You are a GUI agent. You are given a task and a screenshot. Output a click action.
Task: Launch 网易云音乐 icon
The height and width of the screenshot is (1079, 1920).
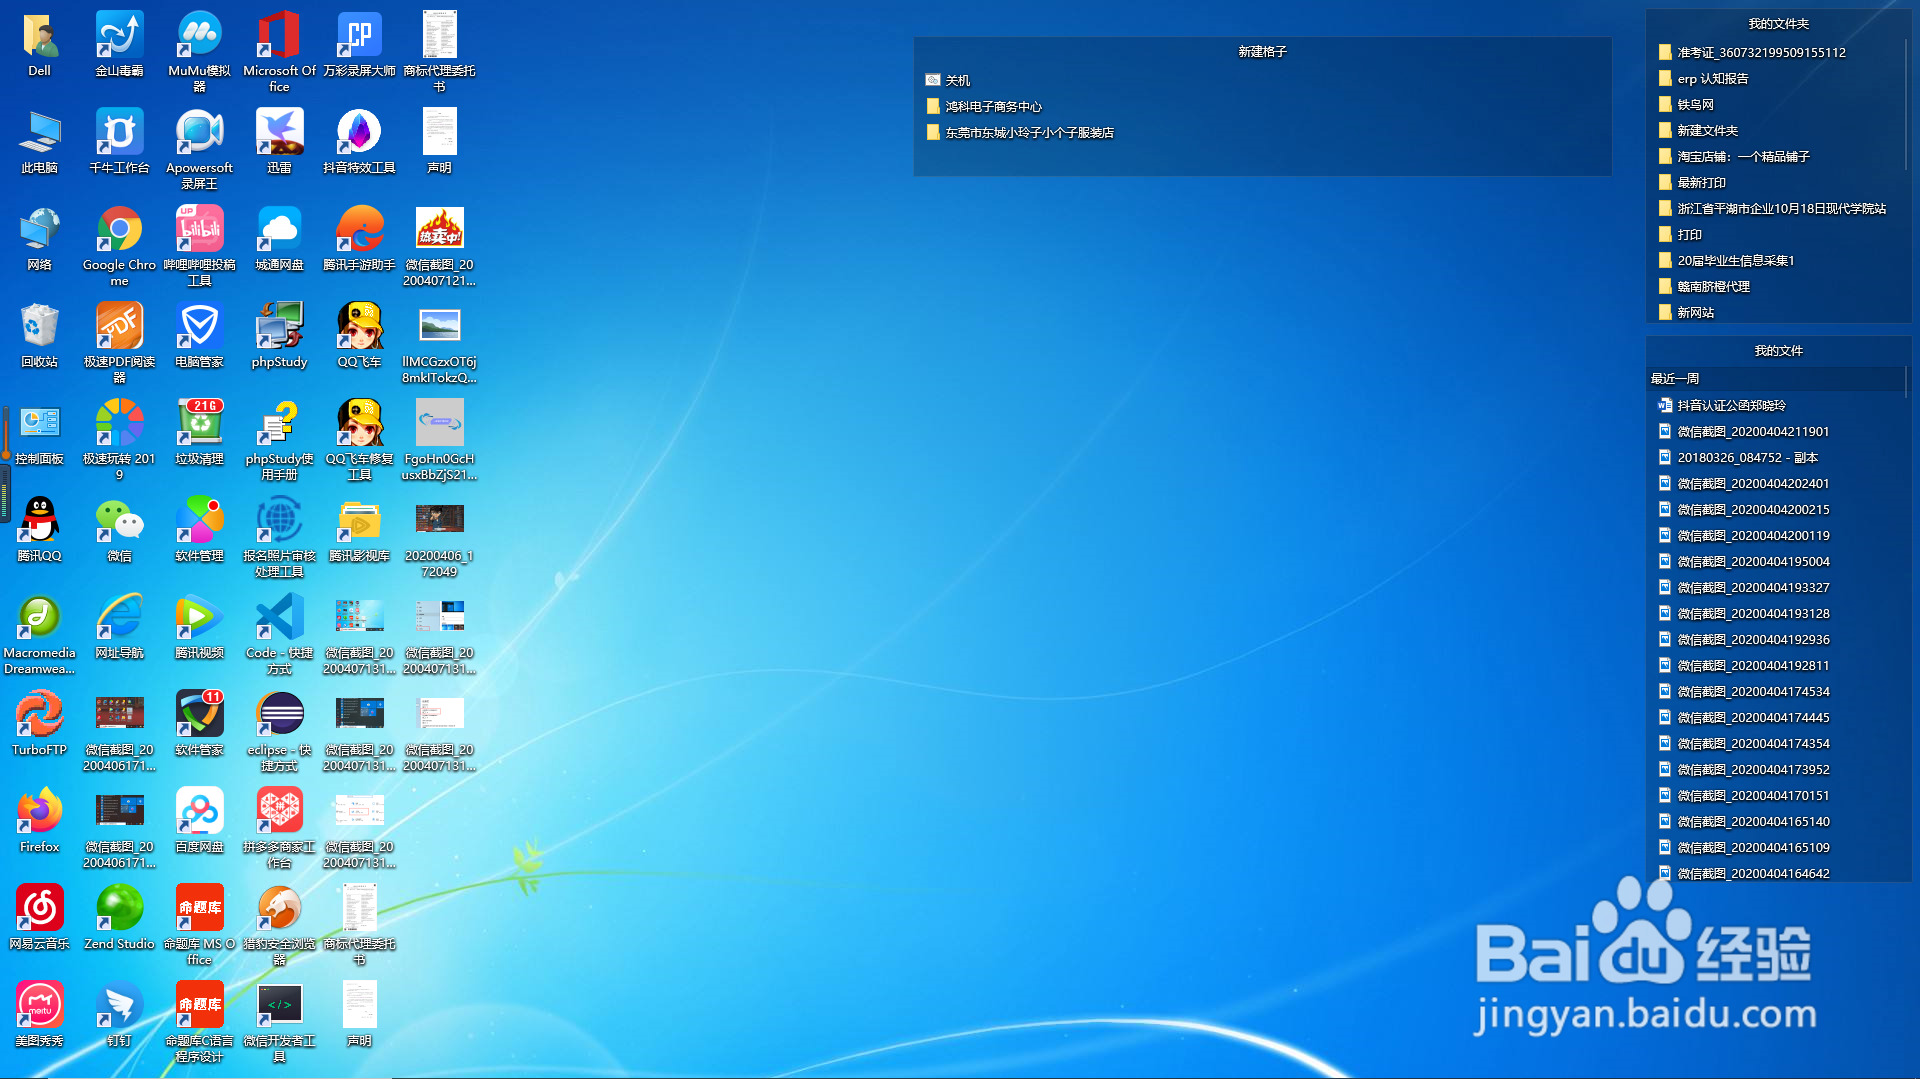pos(39,909)
